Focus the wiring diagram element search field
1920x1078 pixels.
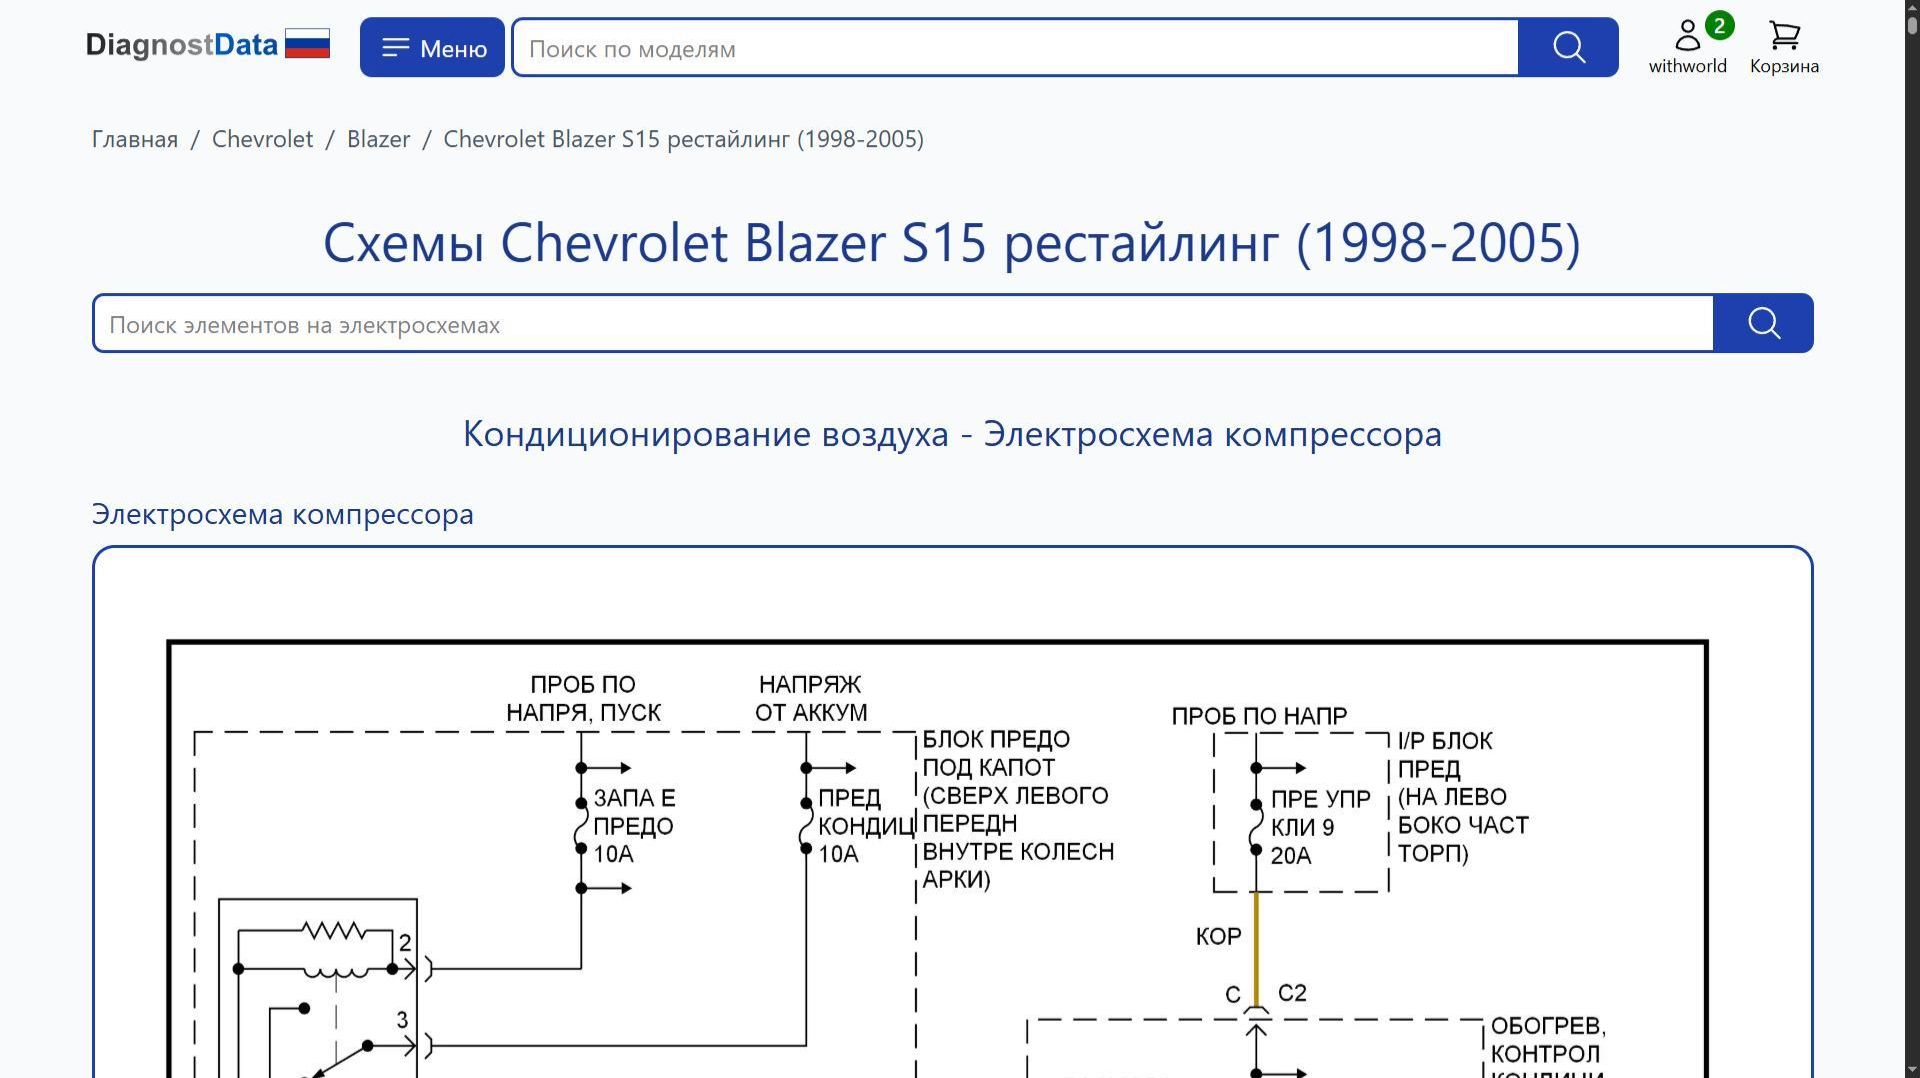[903, 323]
